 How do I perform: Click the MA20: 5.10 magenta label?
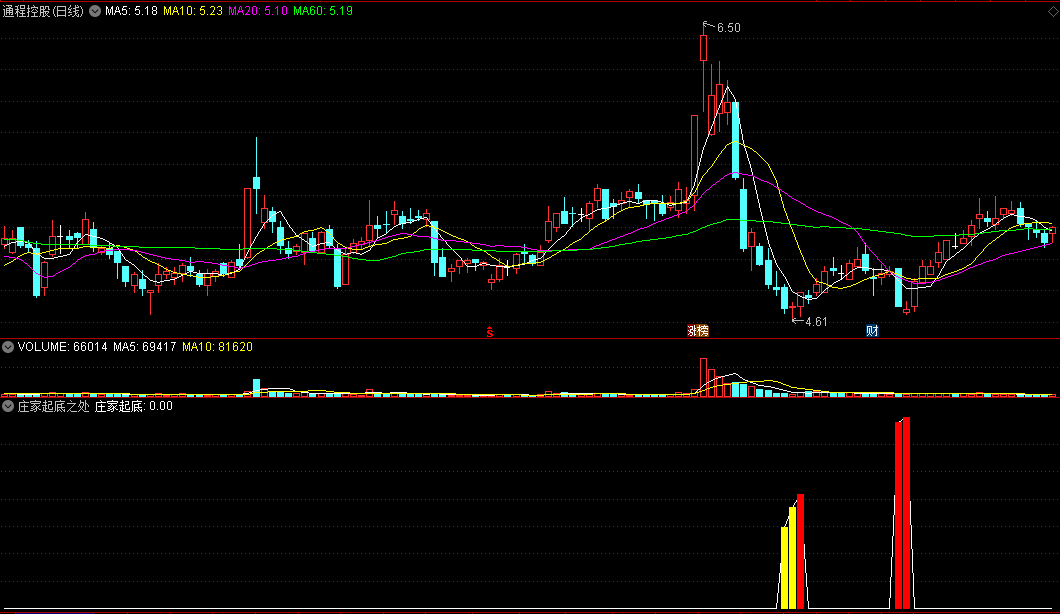click(x=258, y=11)
